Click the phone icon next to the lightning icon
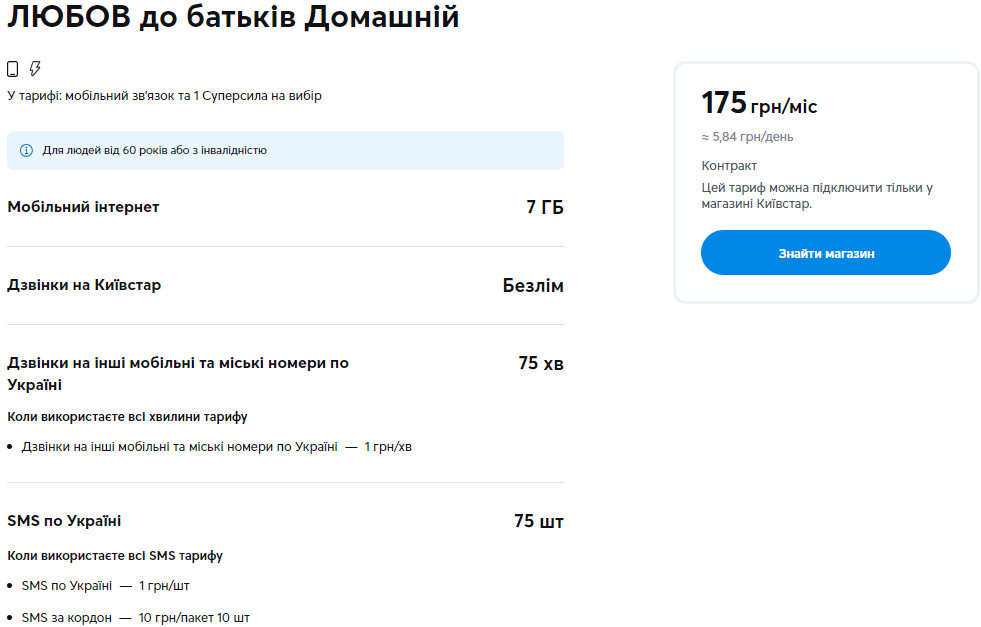The height and width of the screenshot is (627, 981). tap(12, 68)
